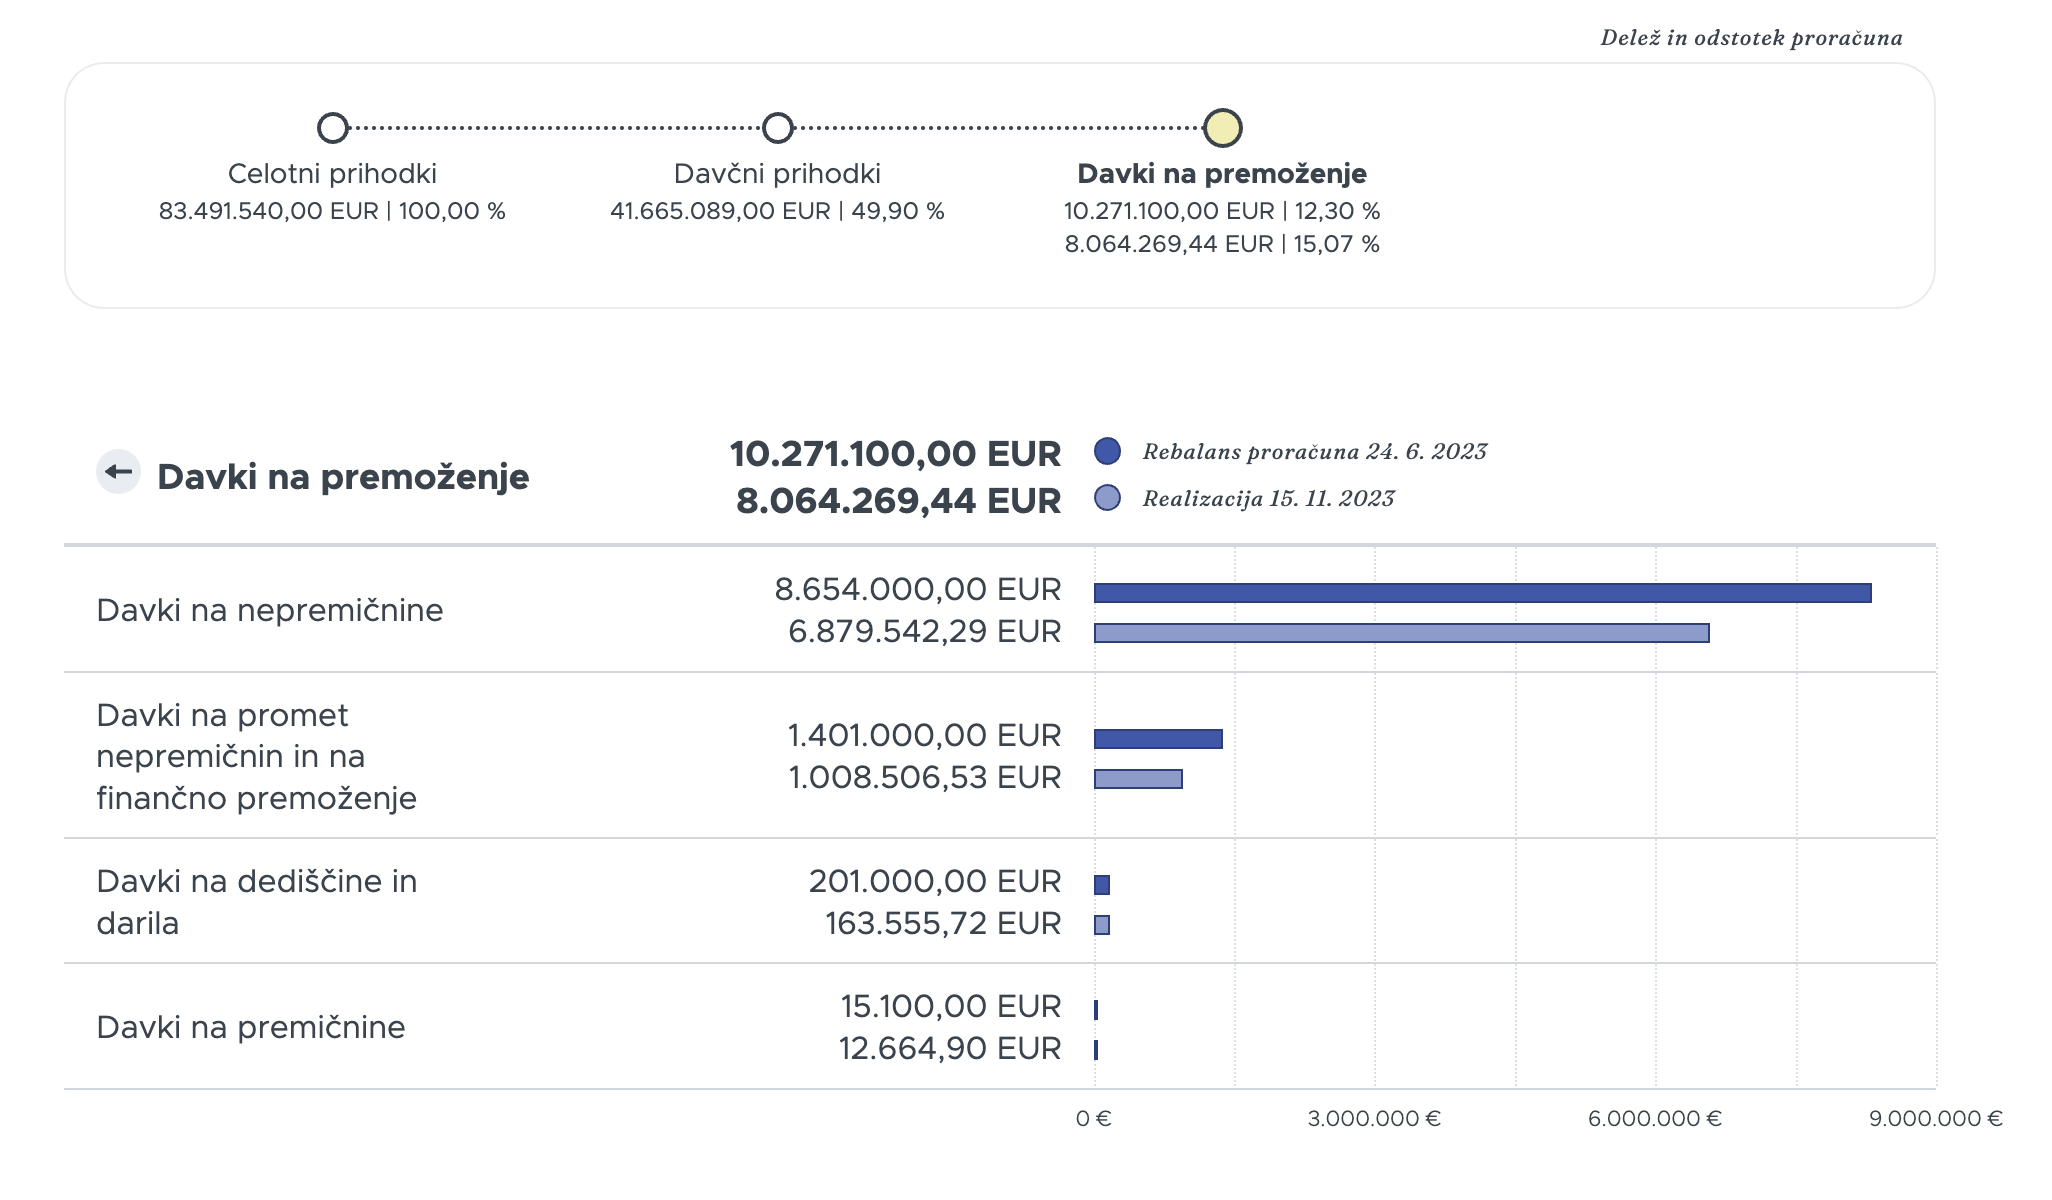
Task: Click Davčni prihodki label text
Action: point(778,174)
